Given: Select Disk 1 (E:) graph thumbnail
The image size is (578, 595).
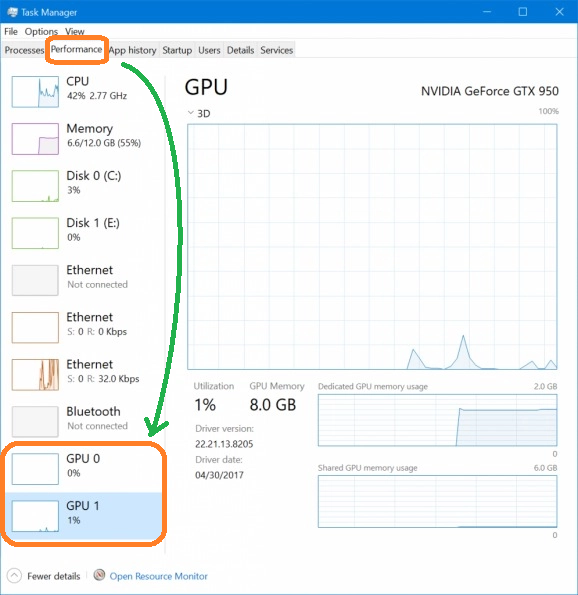Looking at the screenshot, I should 35,233.
